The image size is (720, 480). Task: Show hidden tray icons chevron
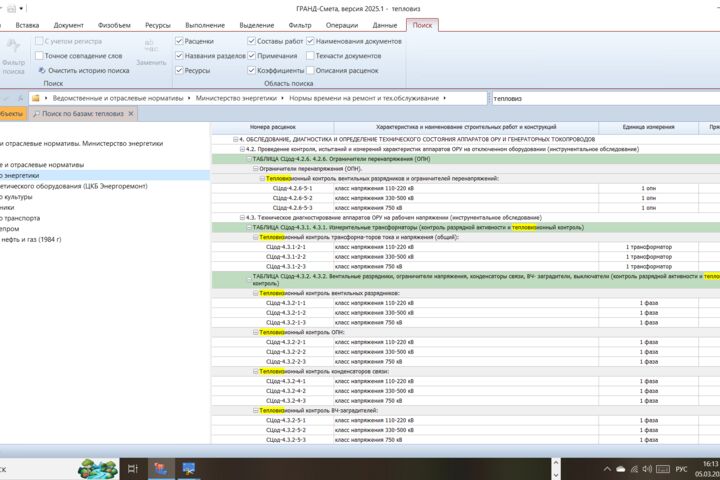tap(607, 469)
